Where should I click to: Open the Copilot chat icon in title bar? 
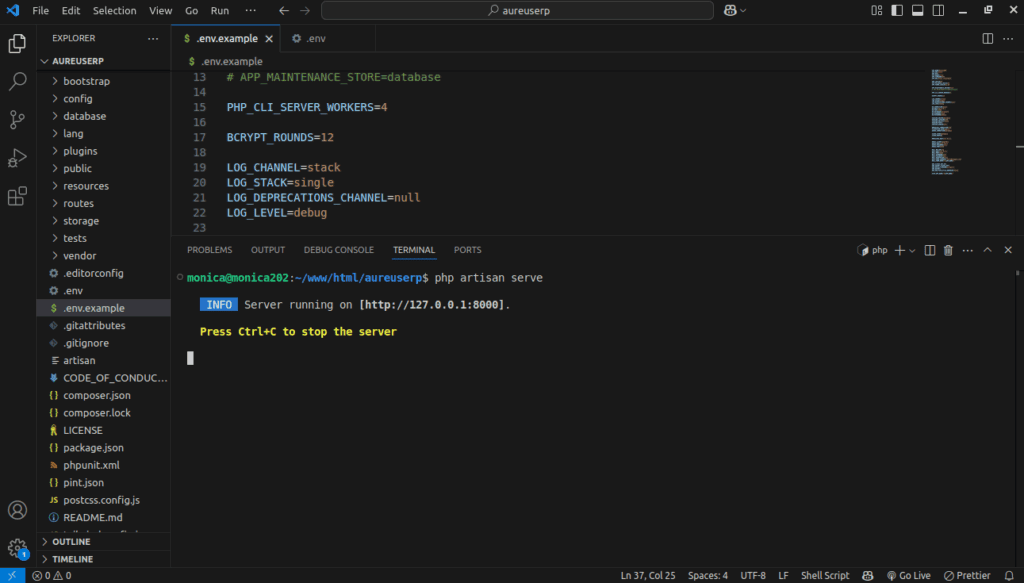coord(730,10)
